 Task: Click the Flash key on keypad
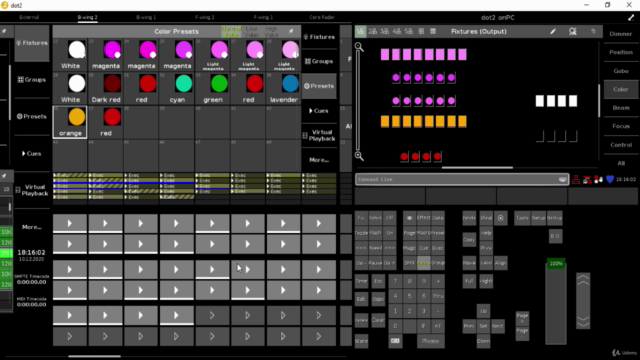[375, 233]
